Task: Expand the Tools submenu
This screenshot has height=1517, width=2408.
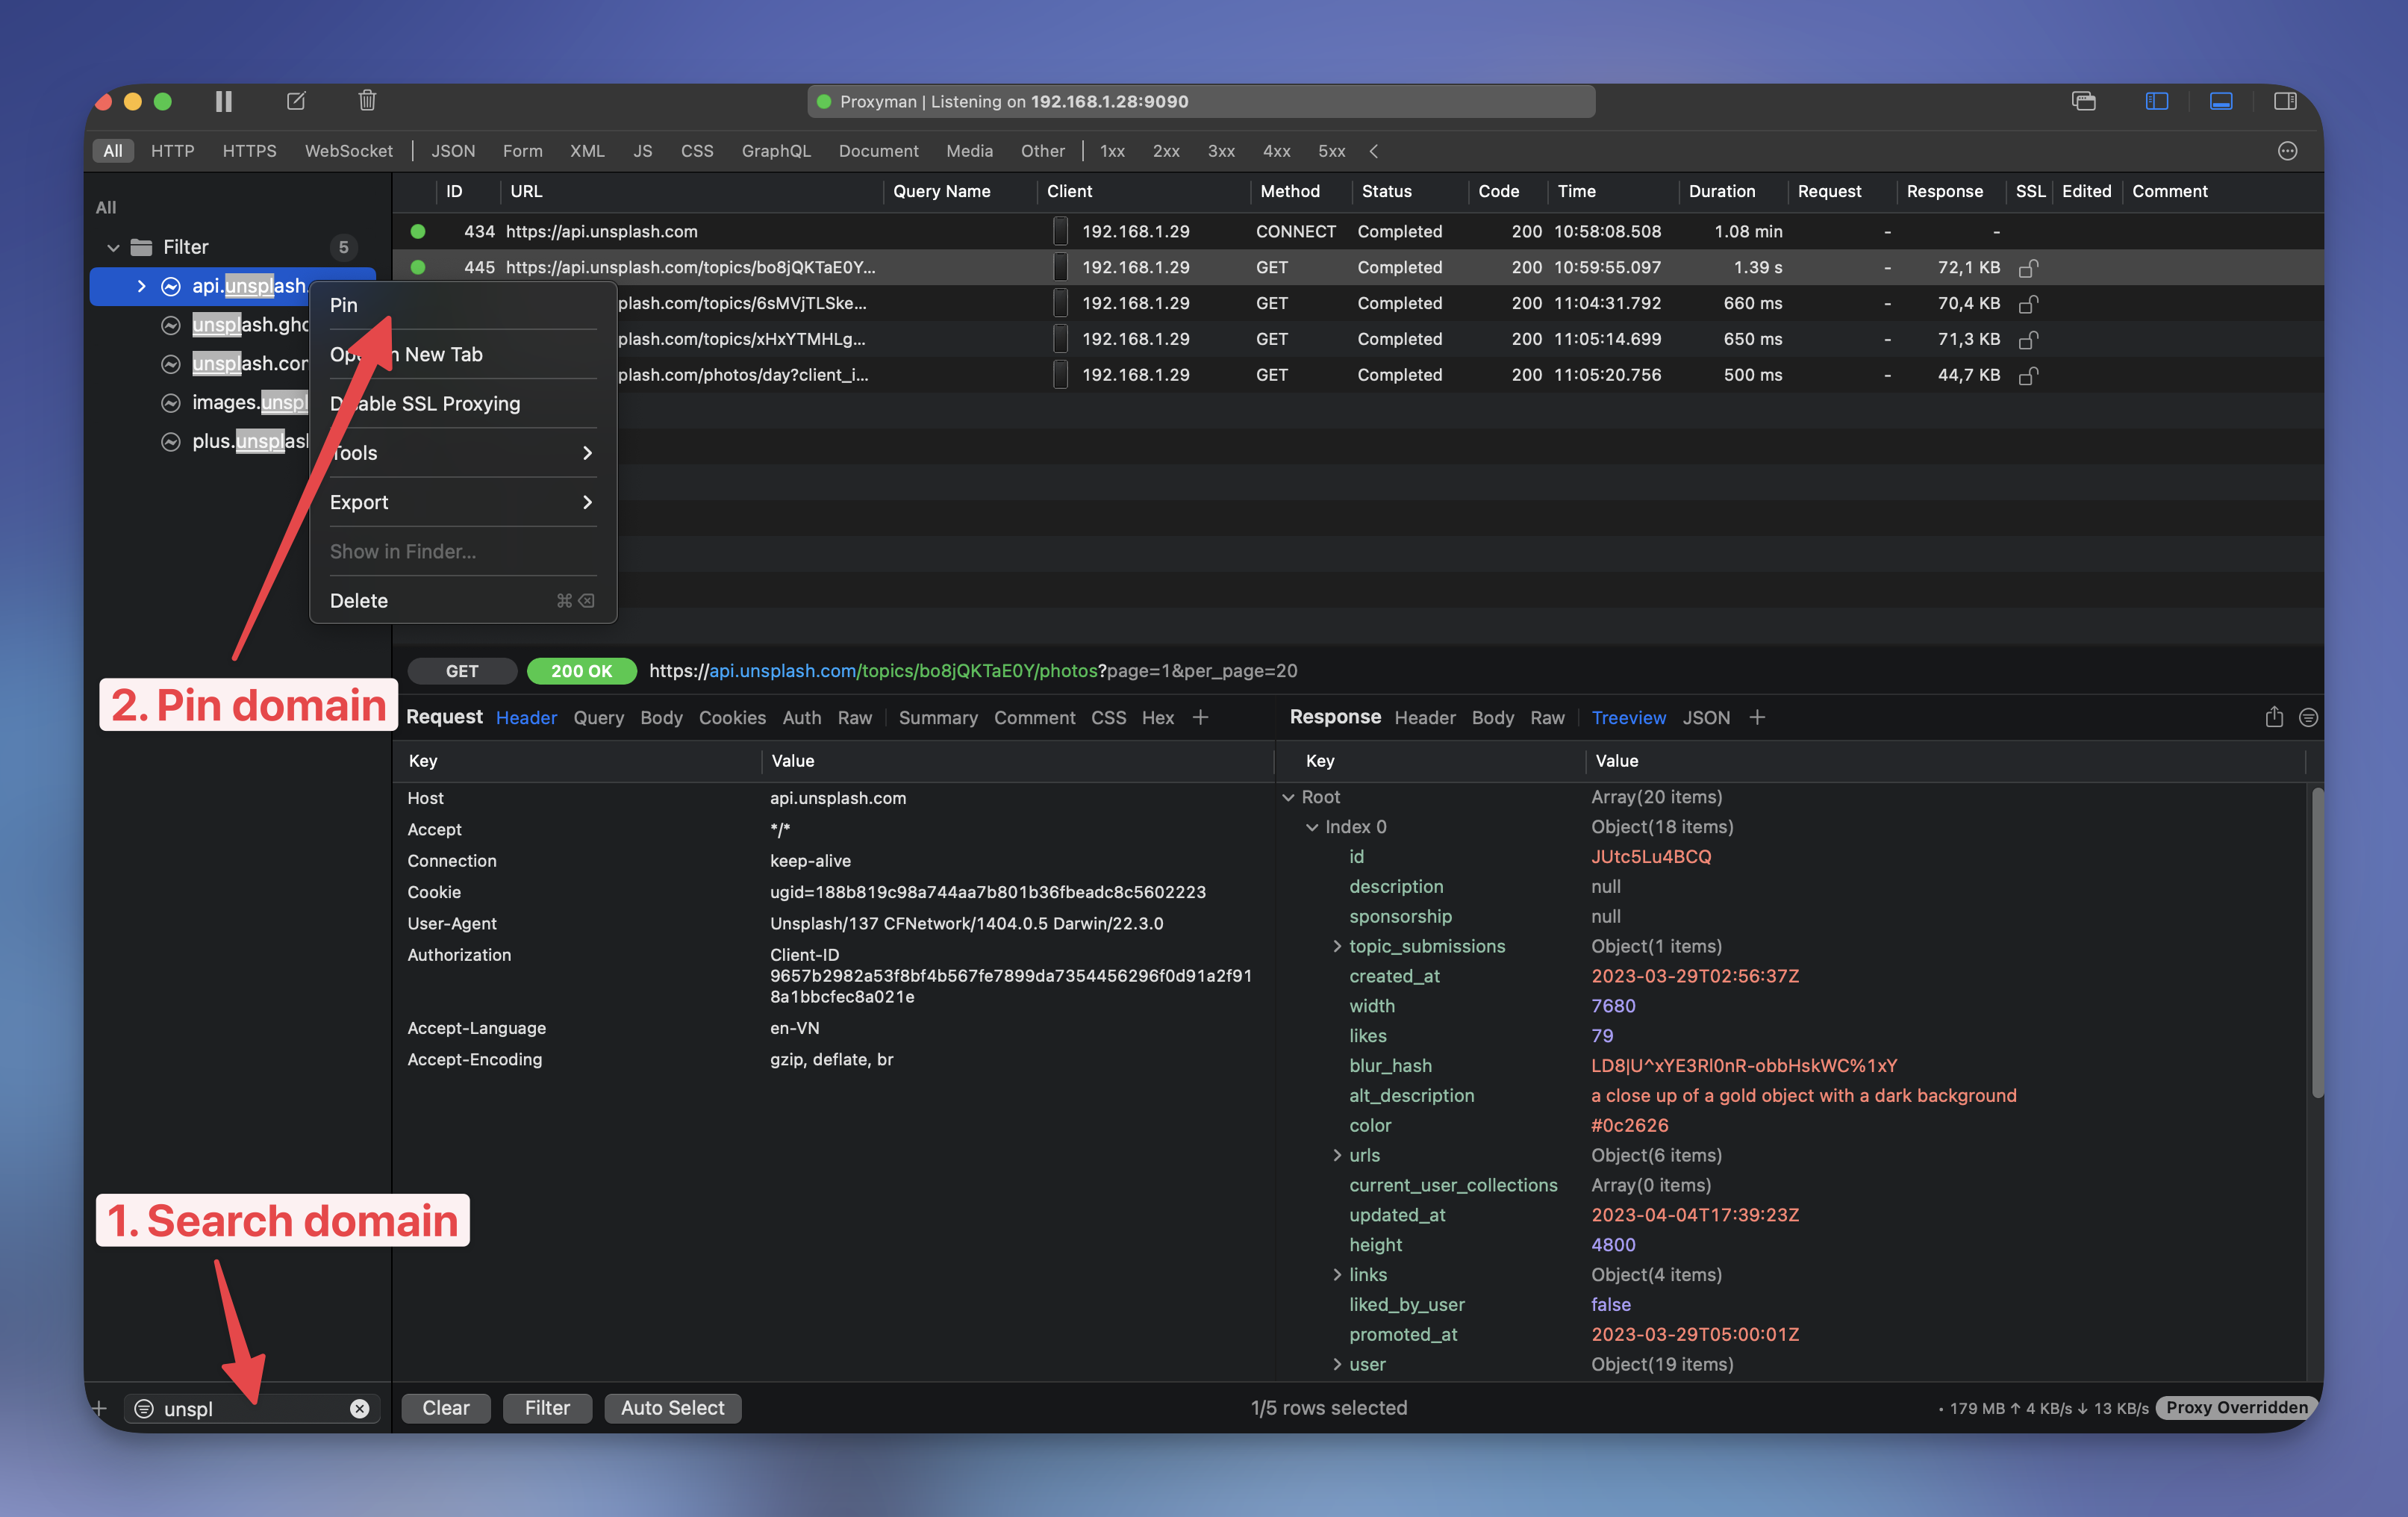Action: tap(463, 453)
